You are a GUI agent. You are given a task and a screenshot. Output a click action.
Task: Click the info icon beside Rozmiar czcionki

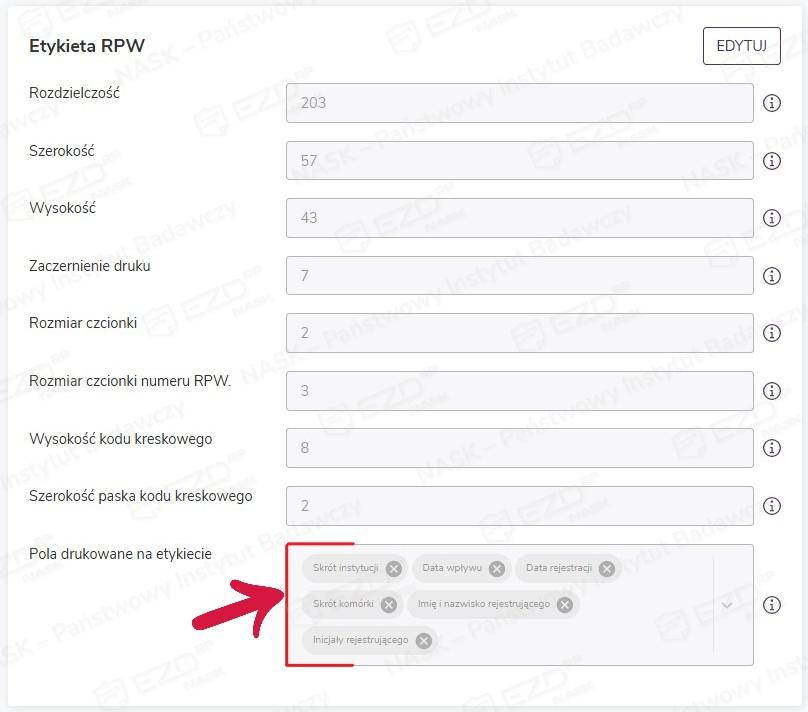(x=771, y=333)
